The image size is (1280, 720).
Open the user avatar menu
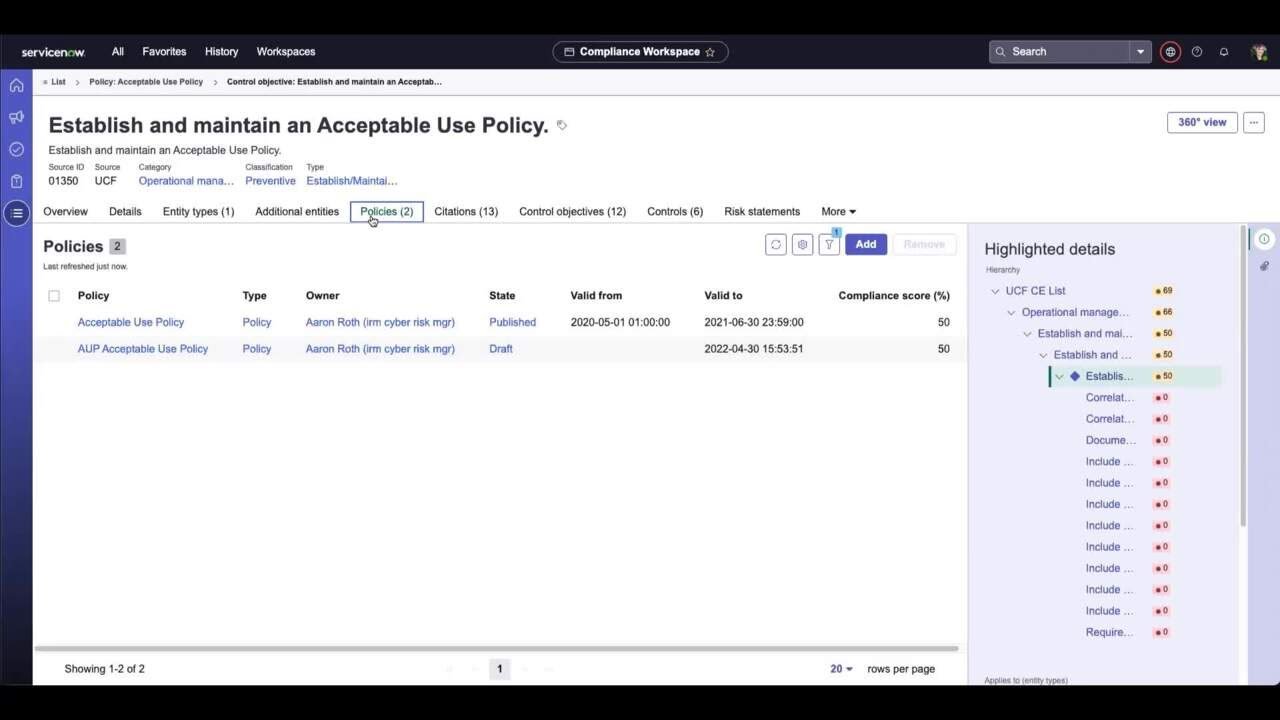click(x=1258, y=52)
